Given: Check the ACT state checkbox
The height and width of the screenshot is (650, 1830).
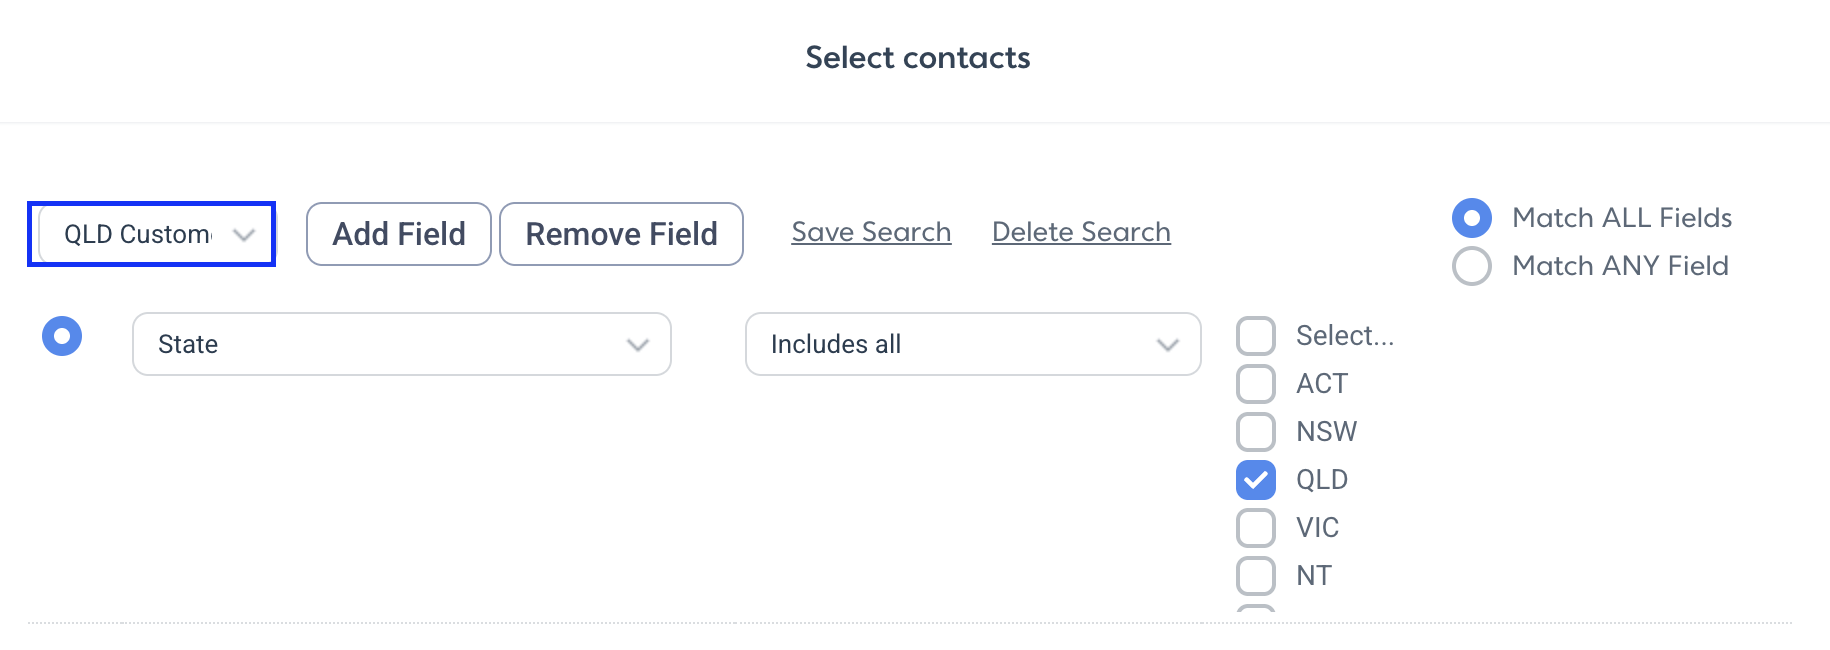Looking at the screenshot, I should [1256, 384].
